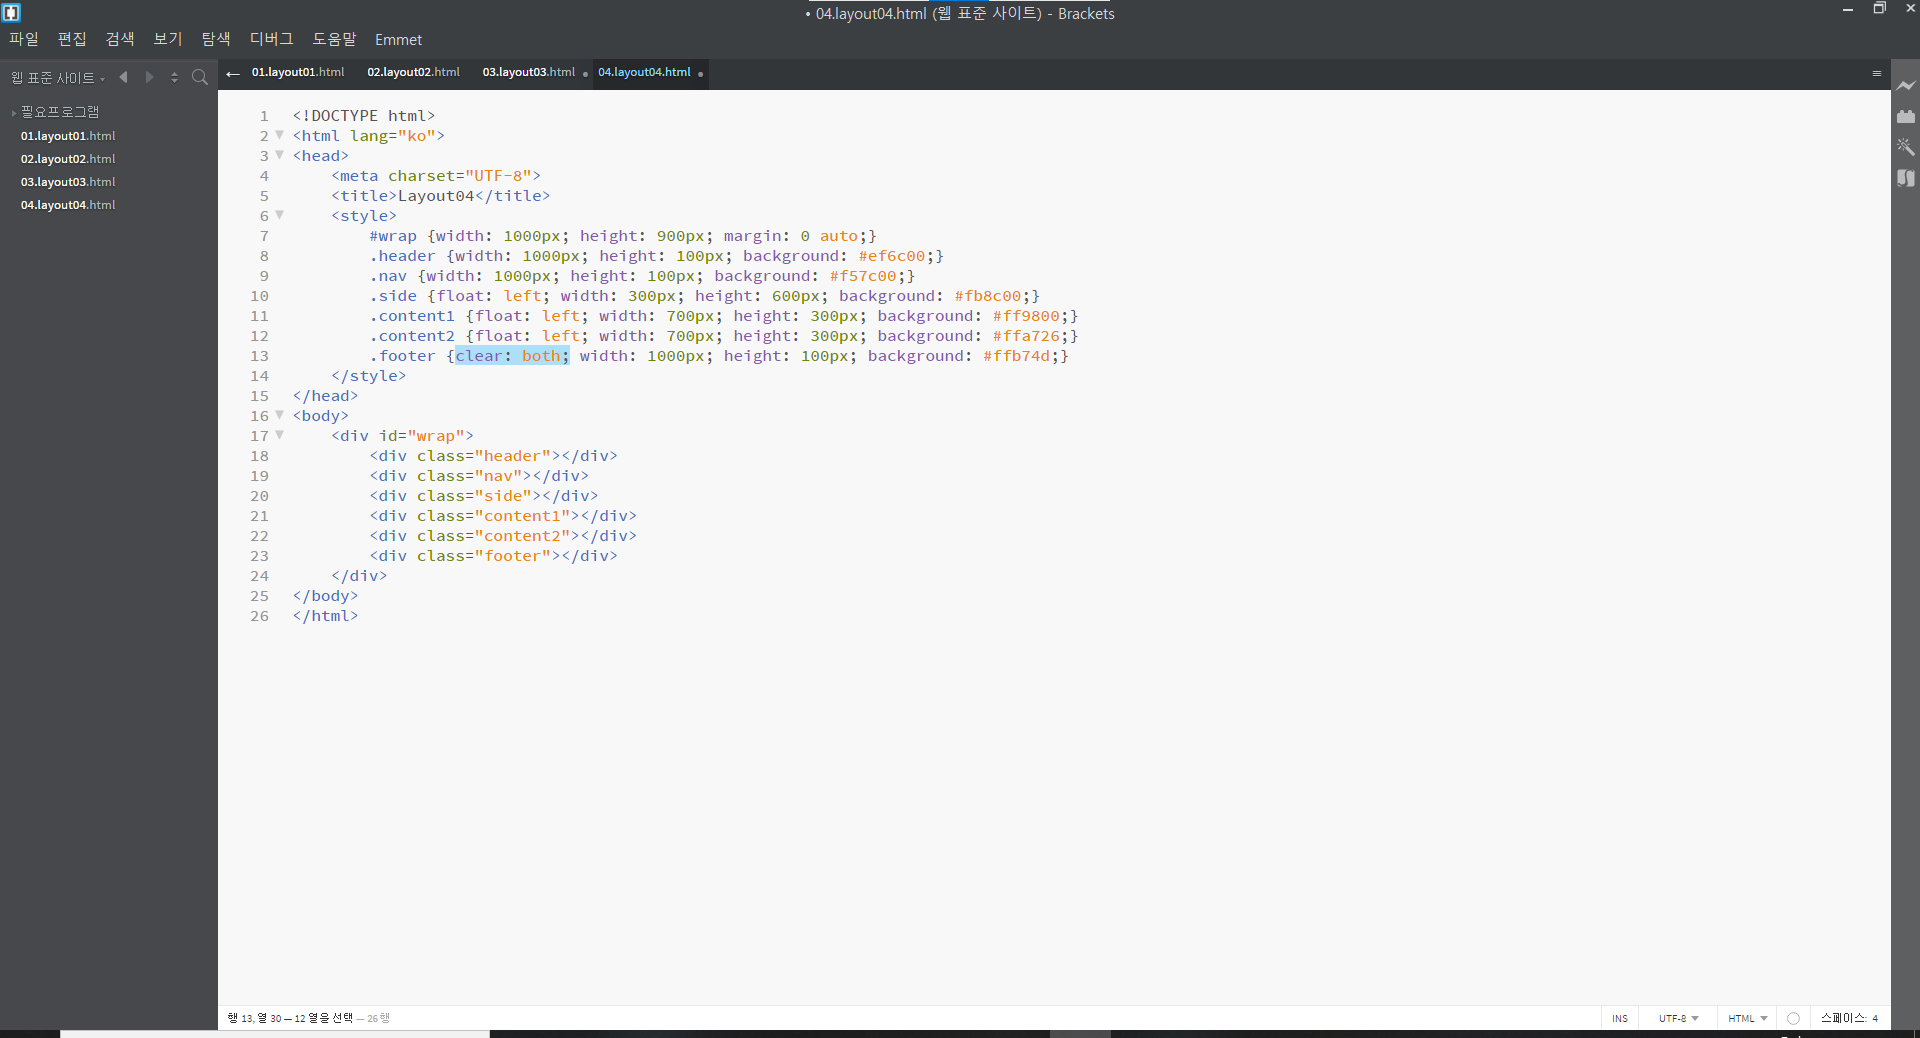Open the Extension Manager brick icon
Screen dimensions: 1920x1038
[1906, 116]
